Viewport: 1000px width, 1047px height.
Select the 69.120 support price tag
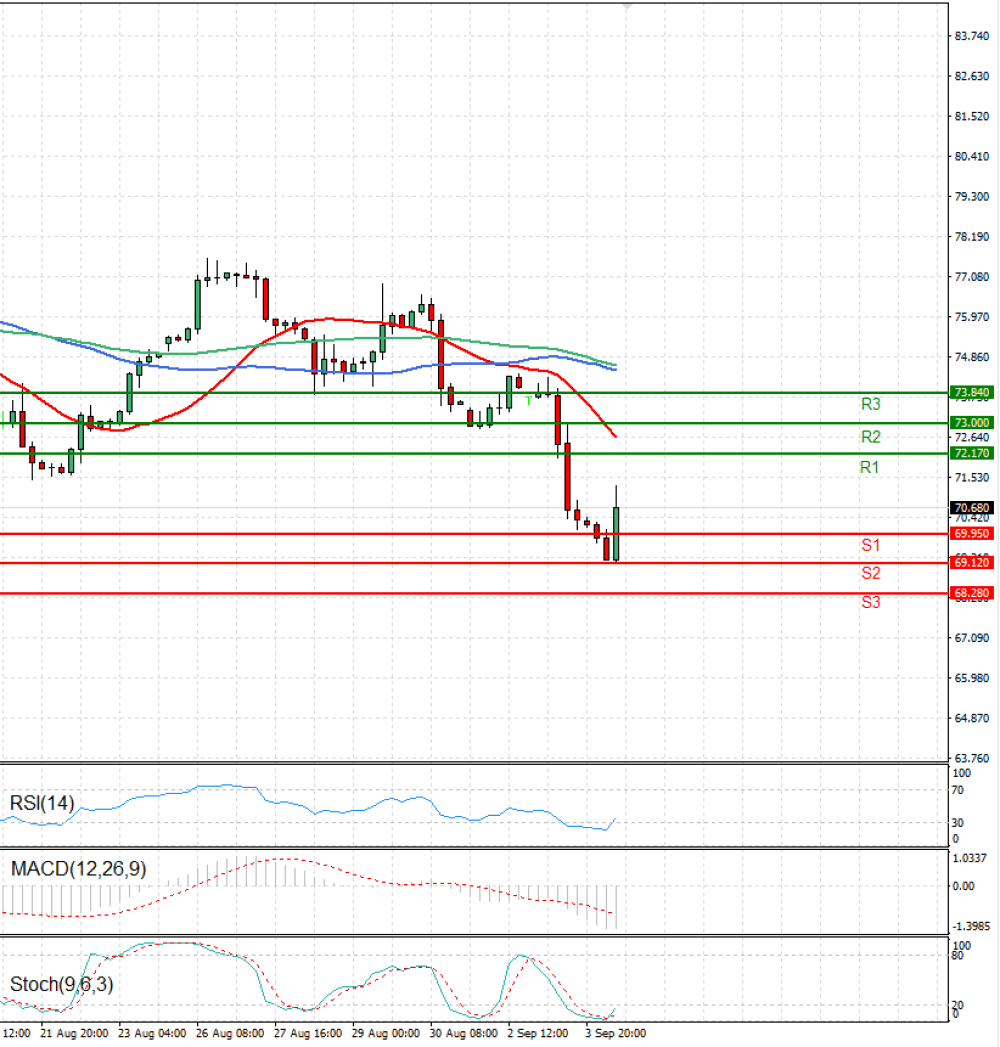pyautogui.click(x=971, y=563)
